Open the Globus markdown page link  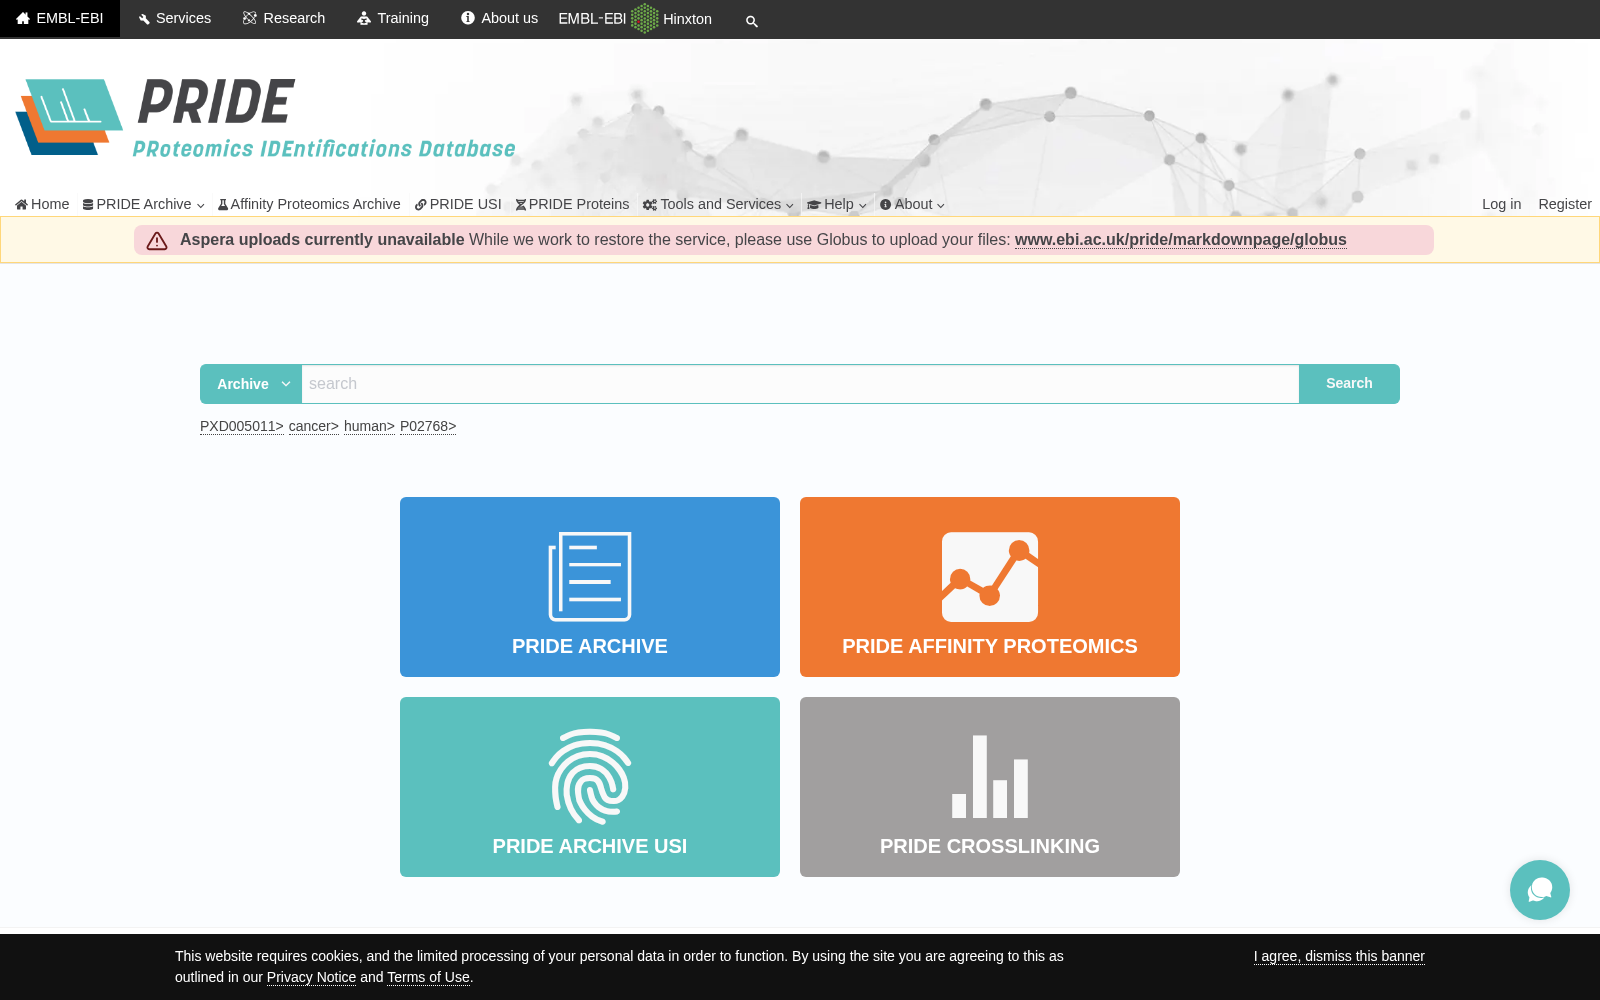tap(1180, 240)
